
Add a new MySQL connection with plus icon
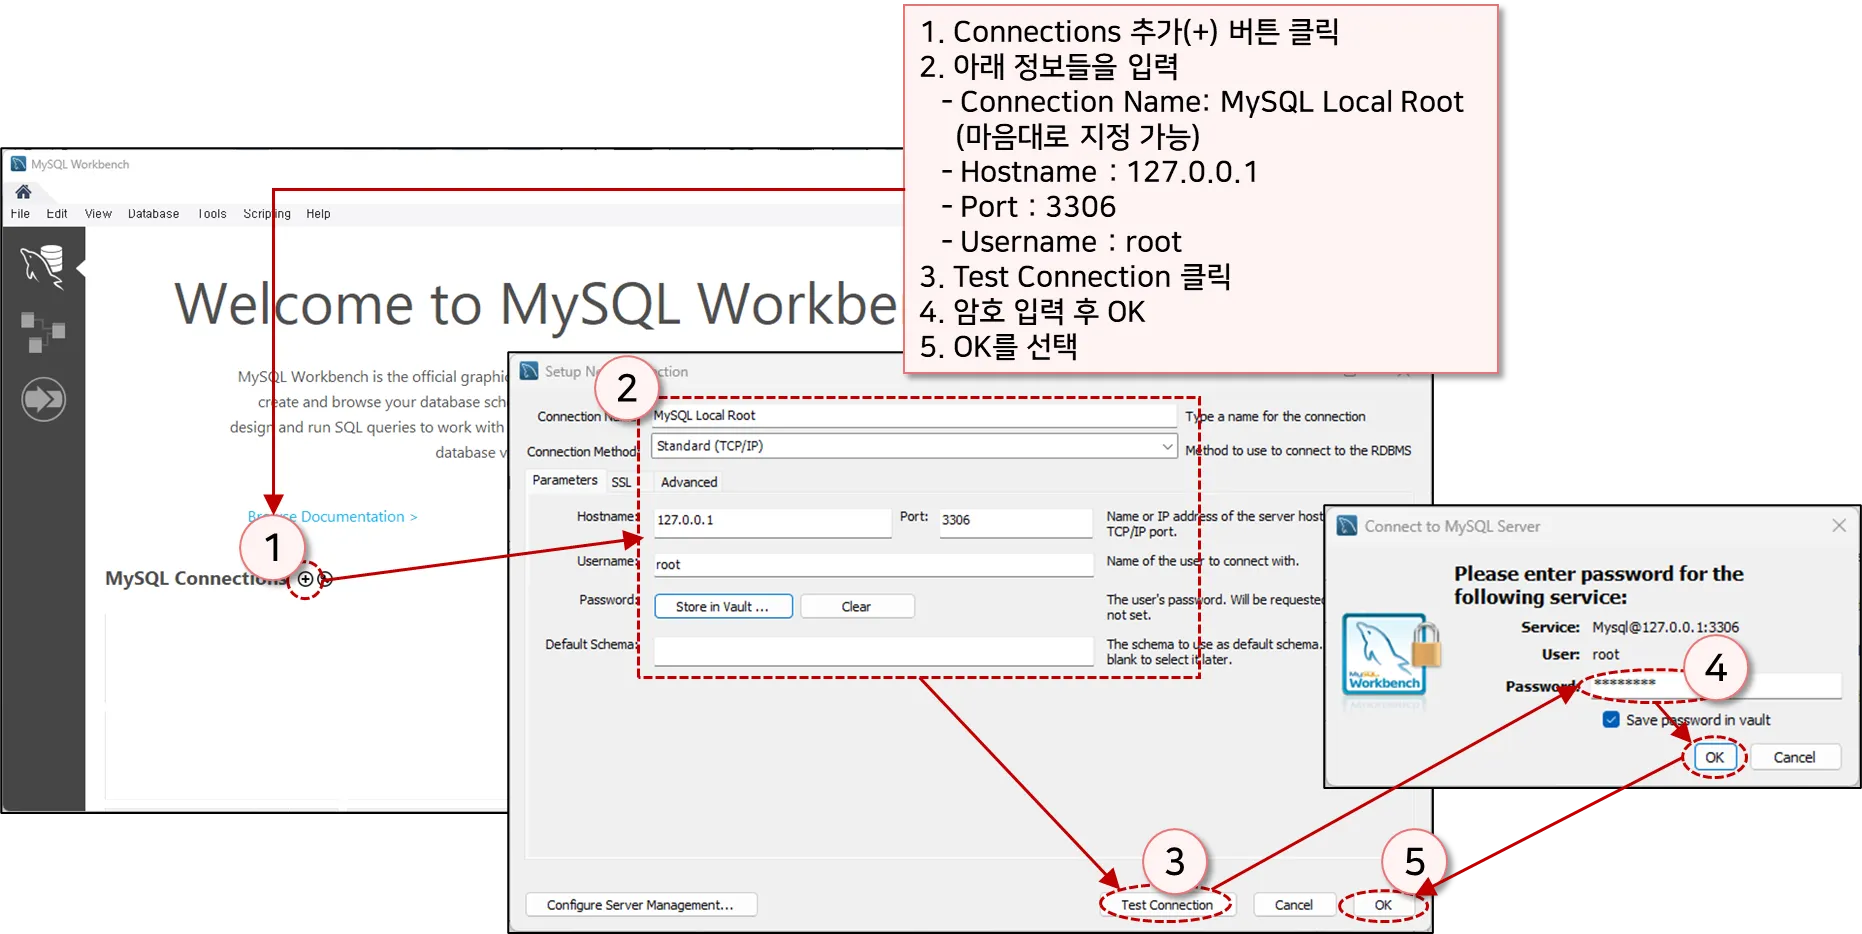pyautogui.click(x=306, y=579)
